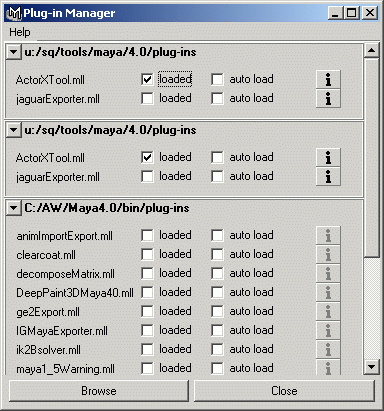Open info for ActorXTool.mll in second u:/sq section

point(328,157)
